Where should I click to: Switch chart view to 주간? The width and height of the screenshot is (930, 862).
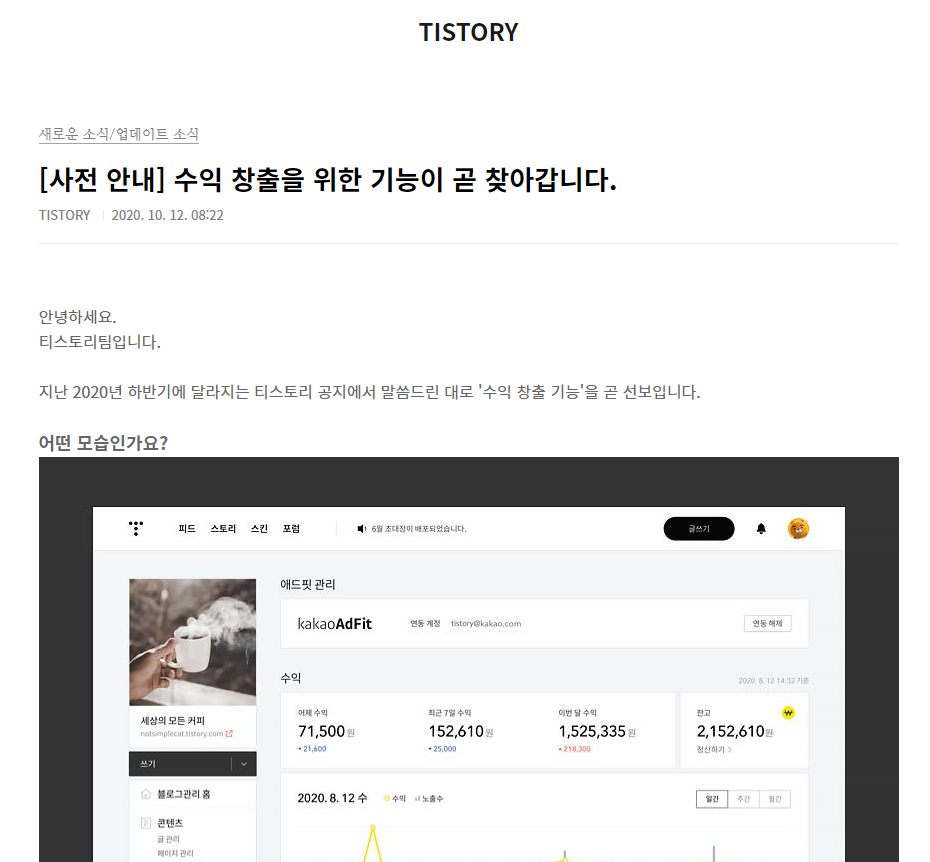click(743, 799)
